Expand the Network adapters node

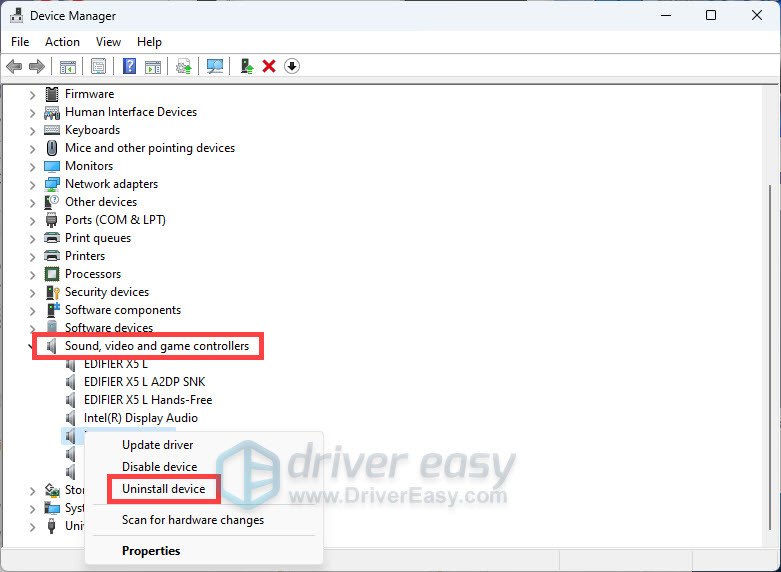pos(32,184)
